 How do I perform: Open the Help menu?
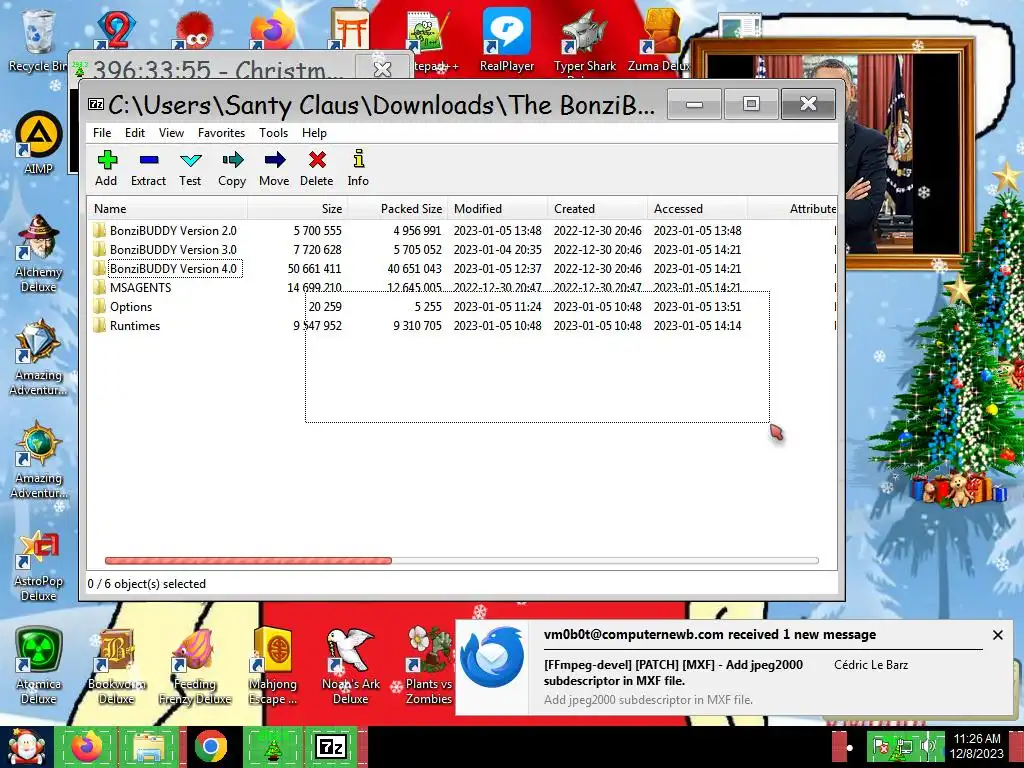click(x=314, y=133)
